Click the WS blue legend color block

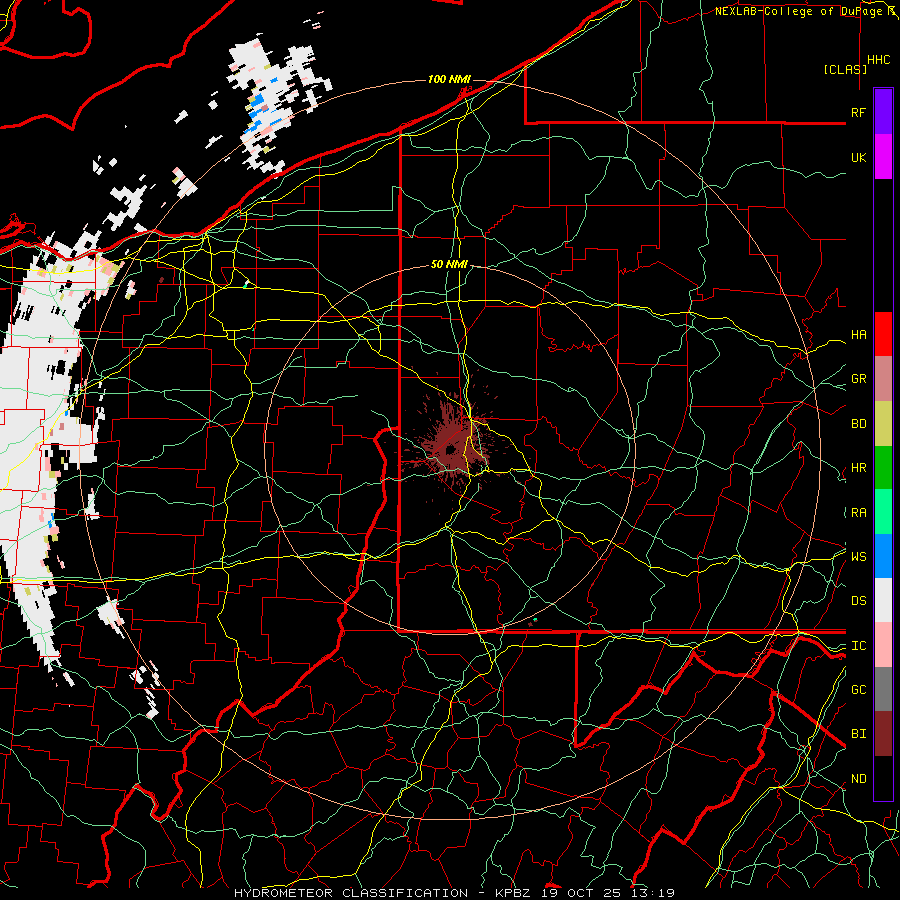click(x=883, y=556)
